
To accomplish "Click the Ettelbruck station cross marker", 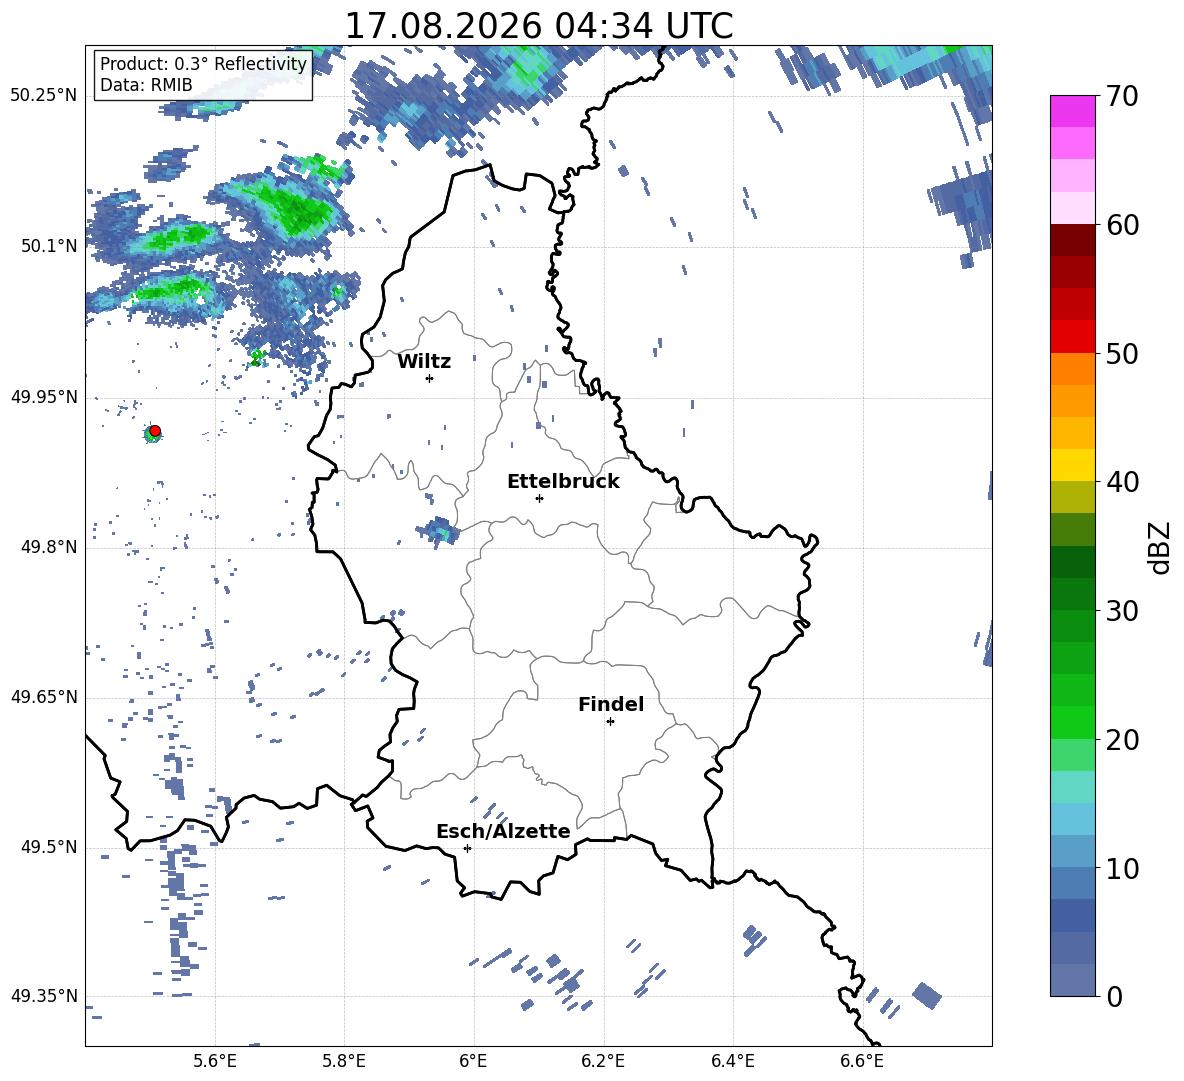I will [x=539, y=498].
